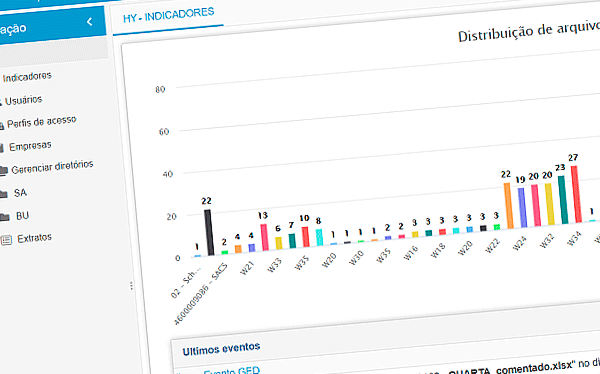Viewport: 600px width, 374px height.
Task: Open the HY - INDICADORES tab
Action: click(x=168, y=15)
